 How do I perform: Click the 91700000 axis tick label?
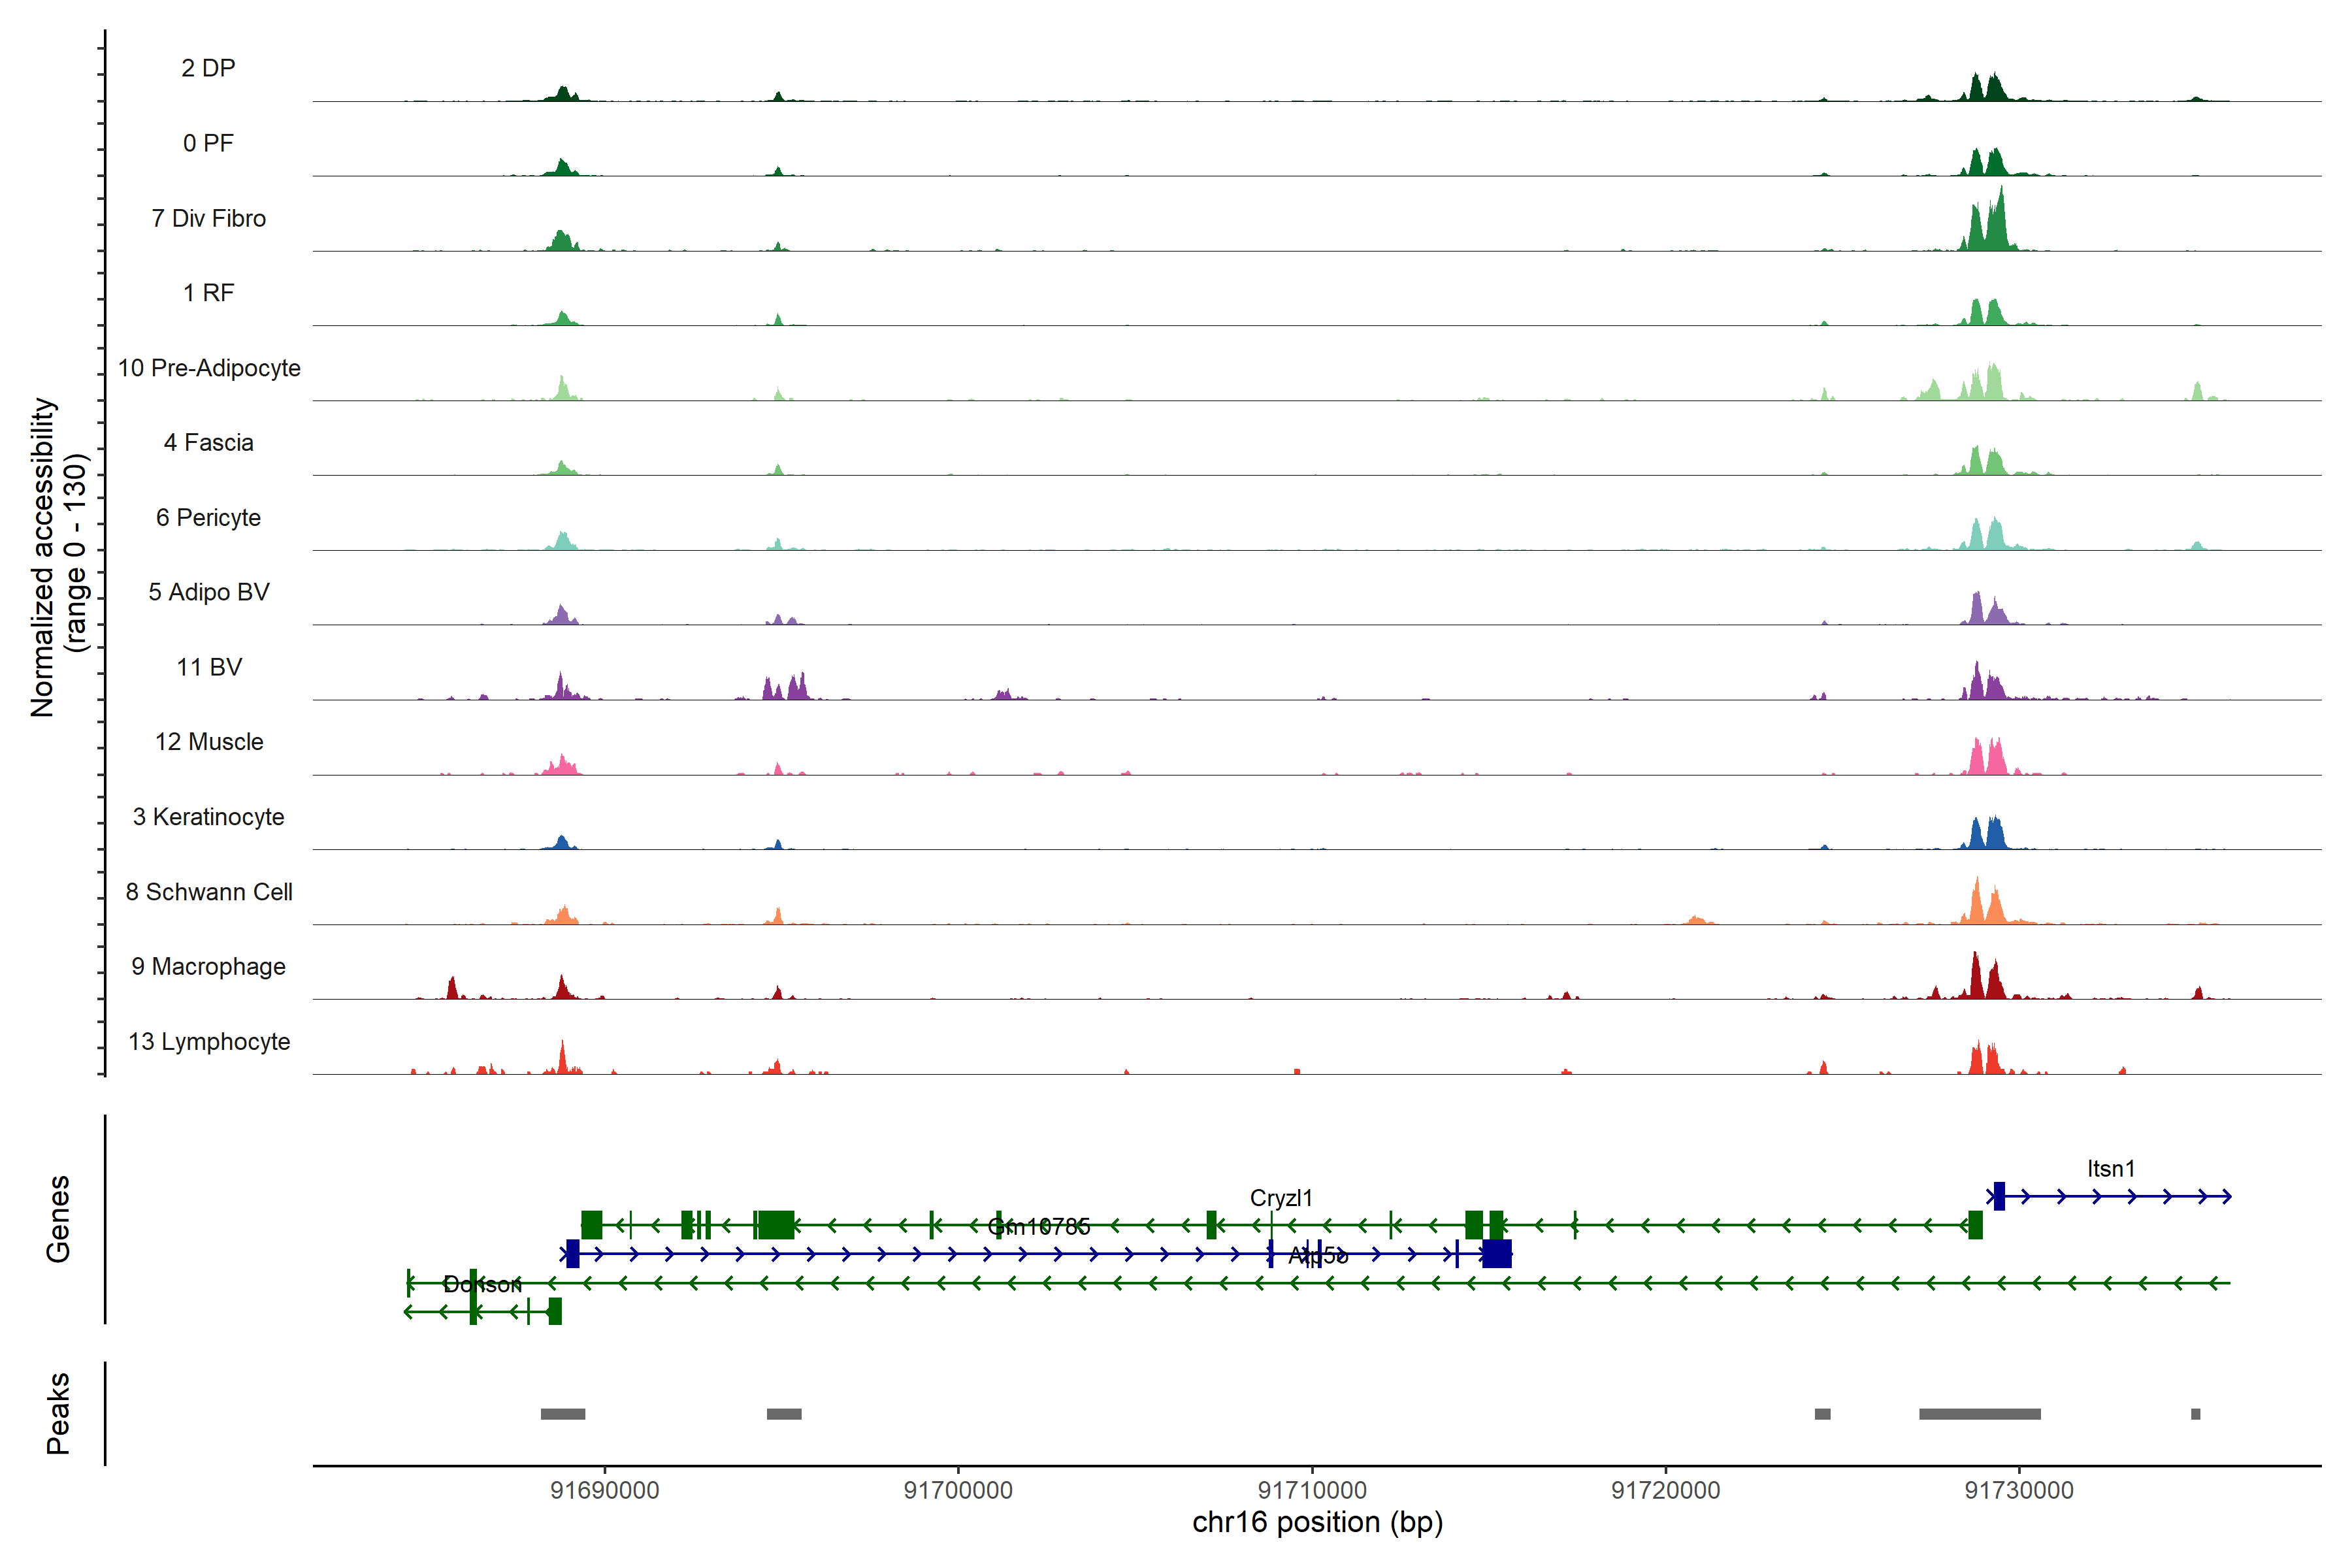pos(958,1490)
